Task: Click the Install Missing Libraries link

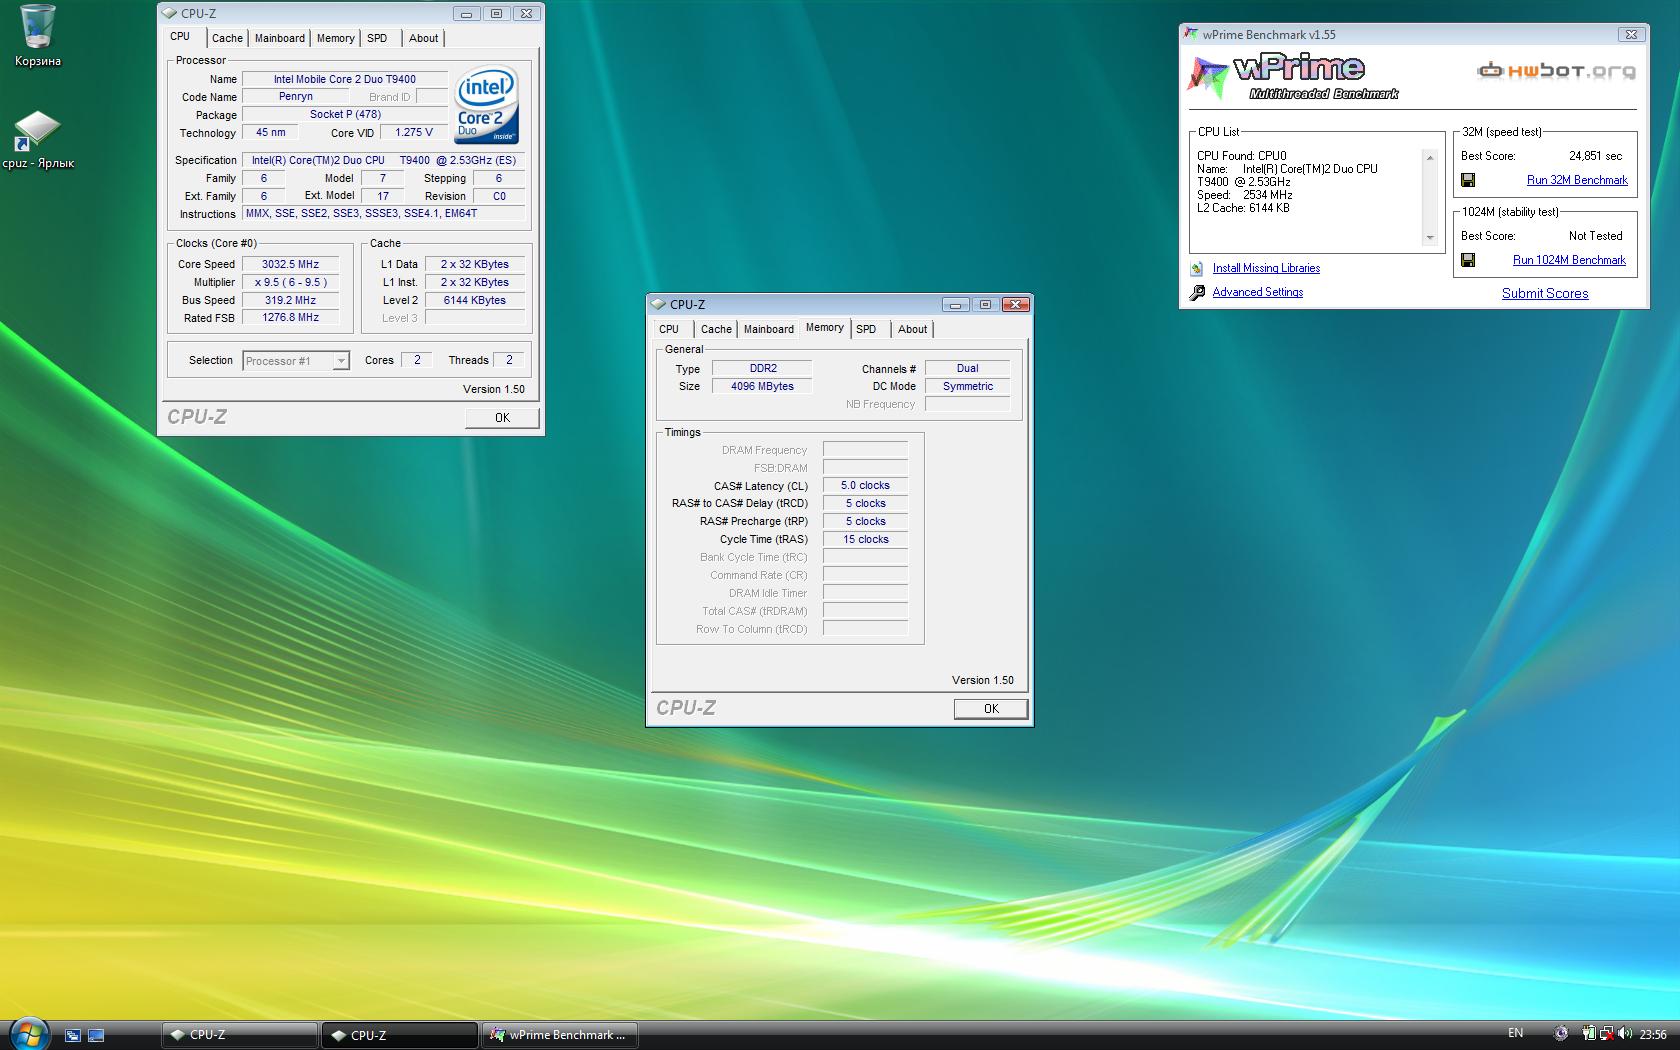Action: pyautogui.click(x=1266, y=268)
